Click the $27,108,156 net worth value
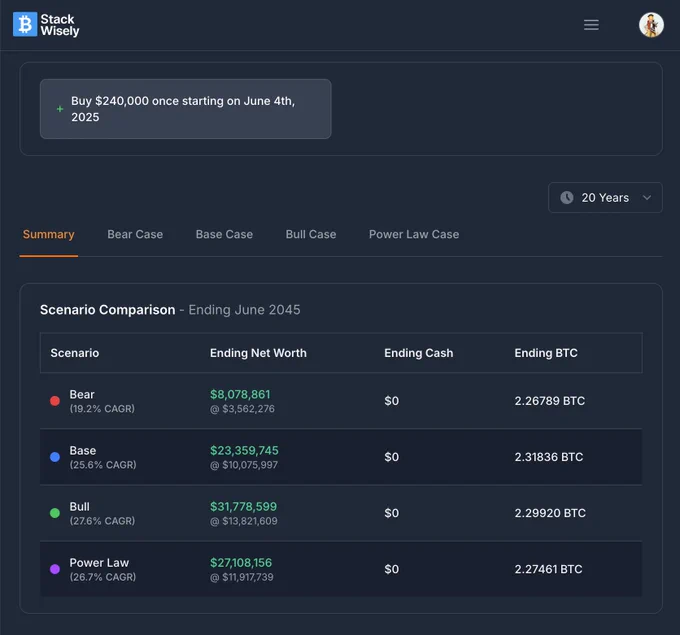 click(x=241, y=563)
